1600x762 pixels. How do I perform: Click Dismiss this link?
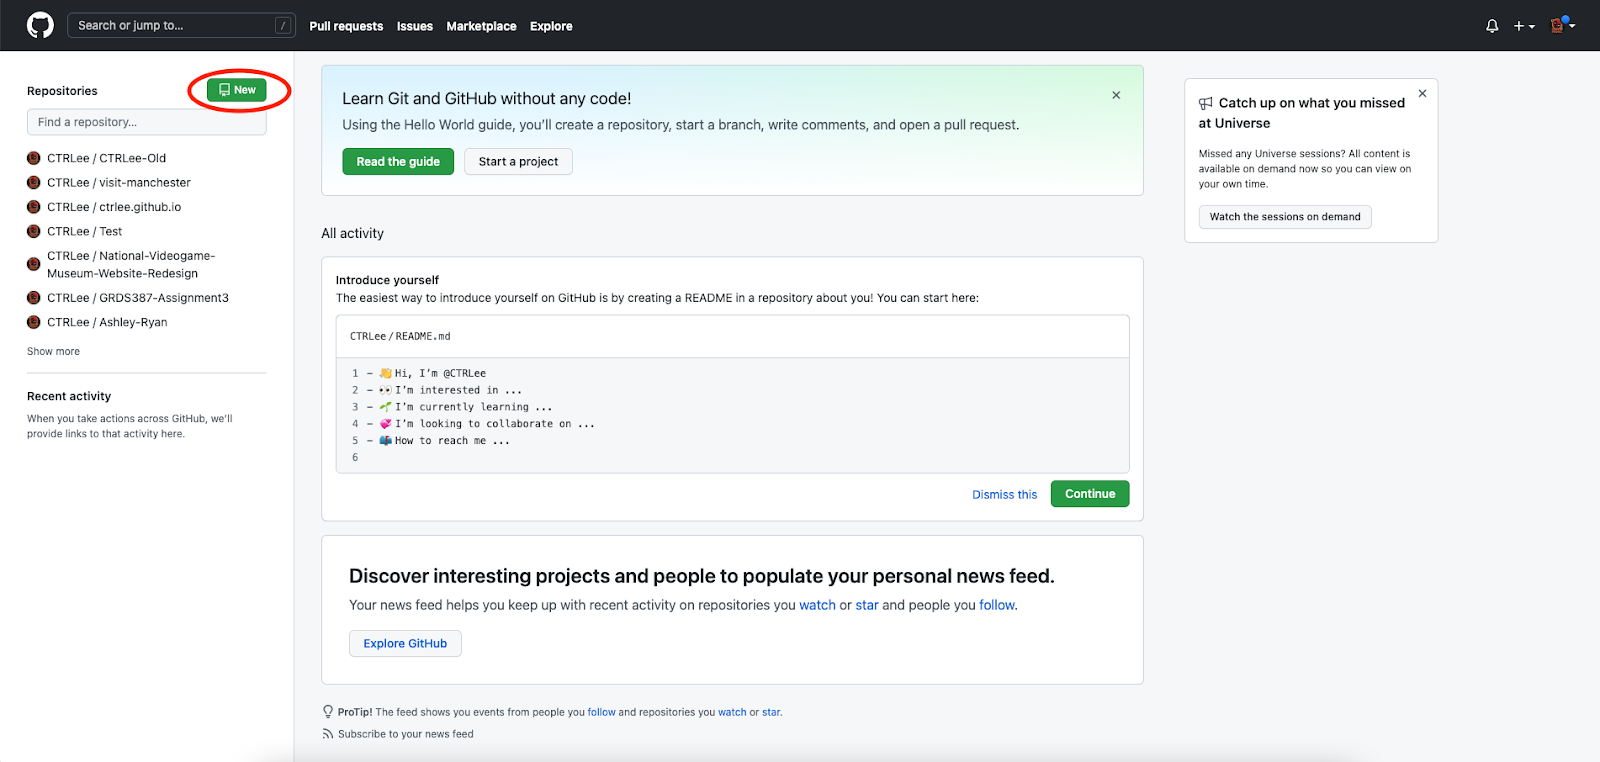(x=1004, y=495)
